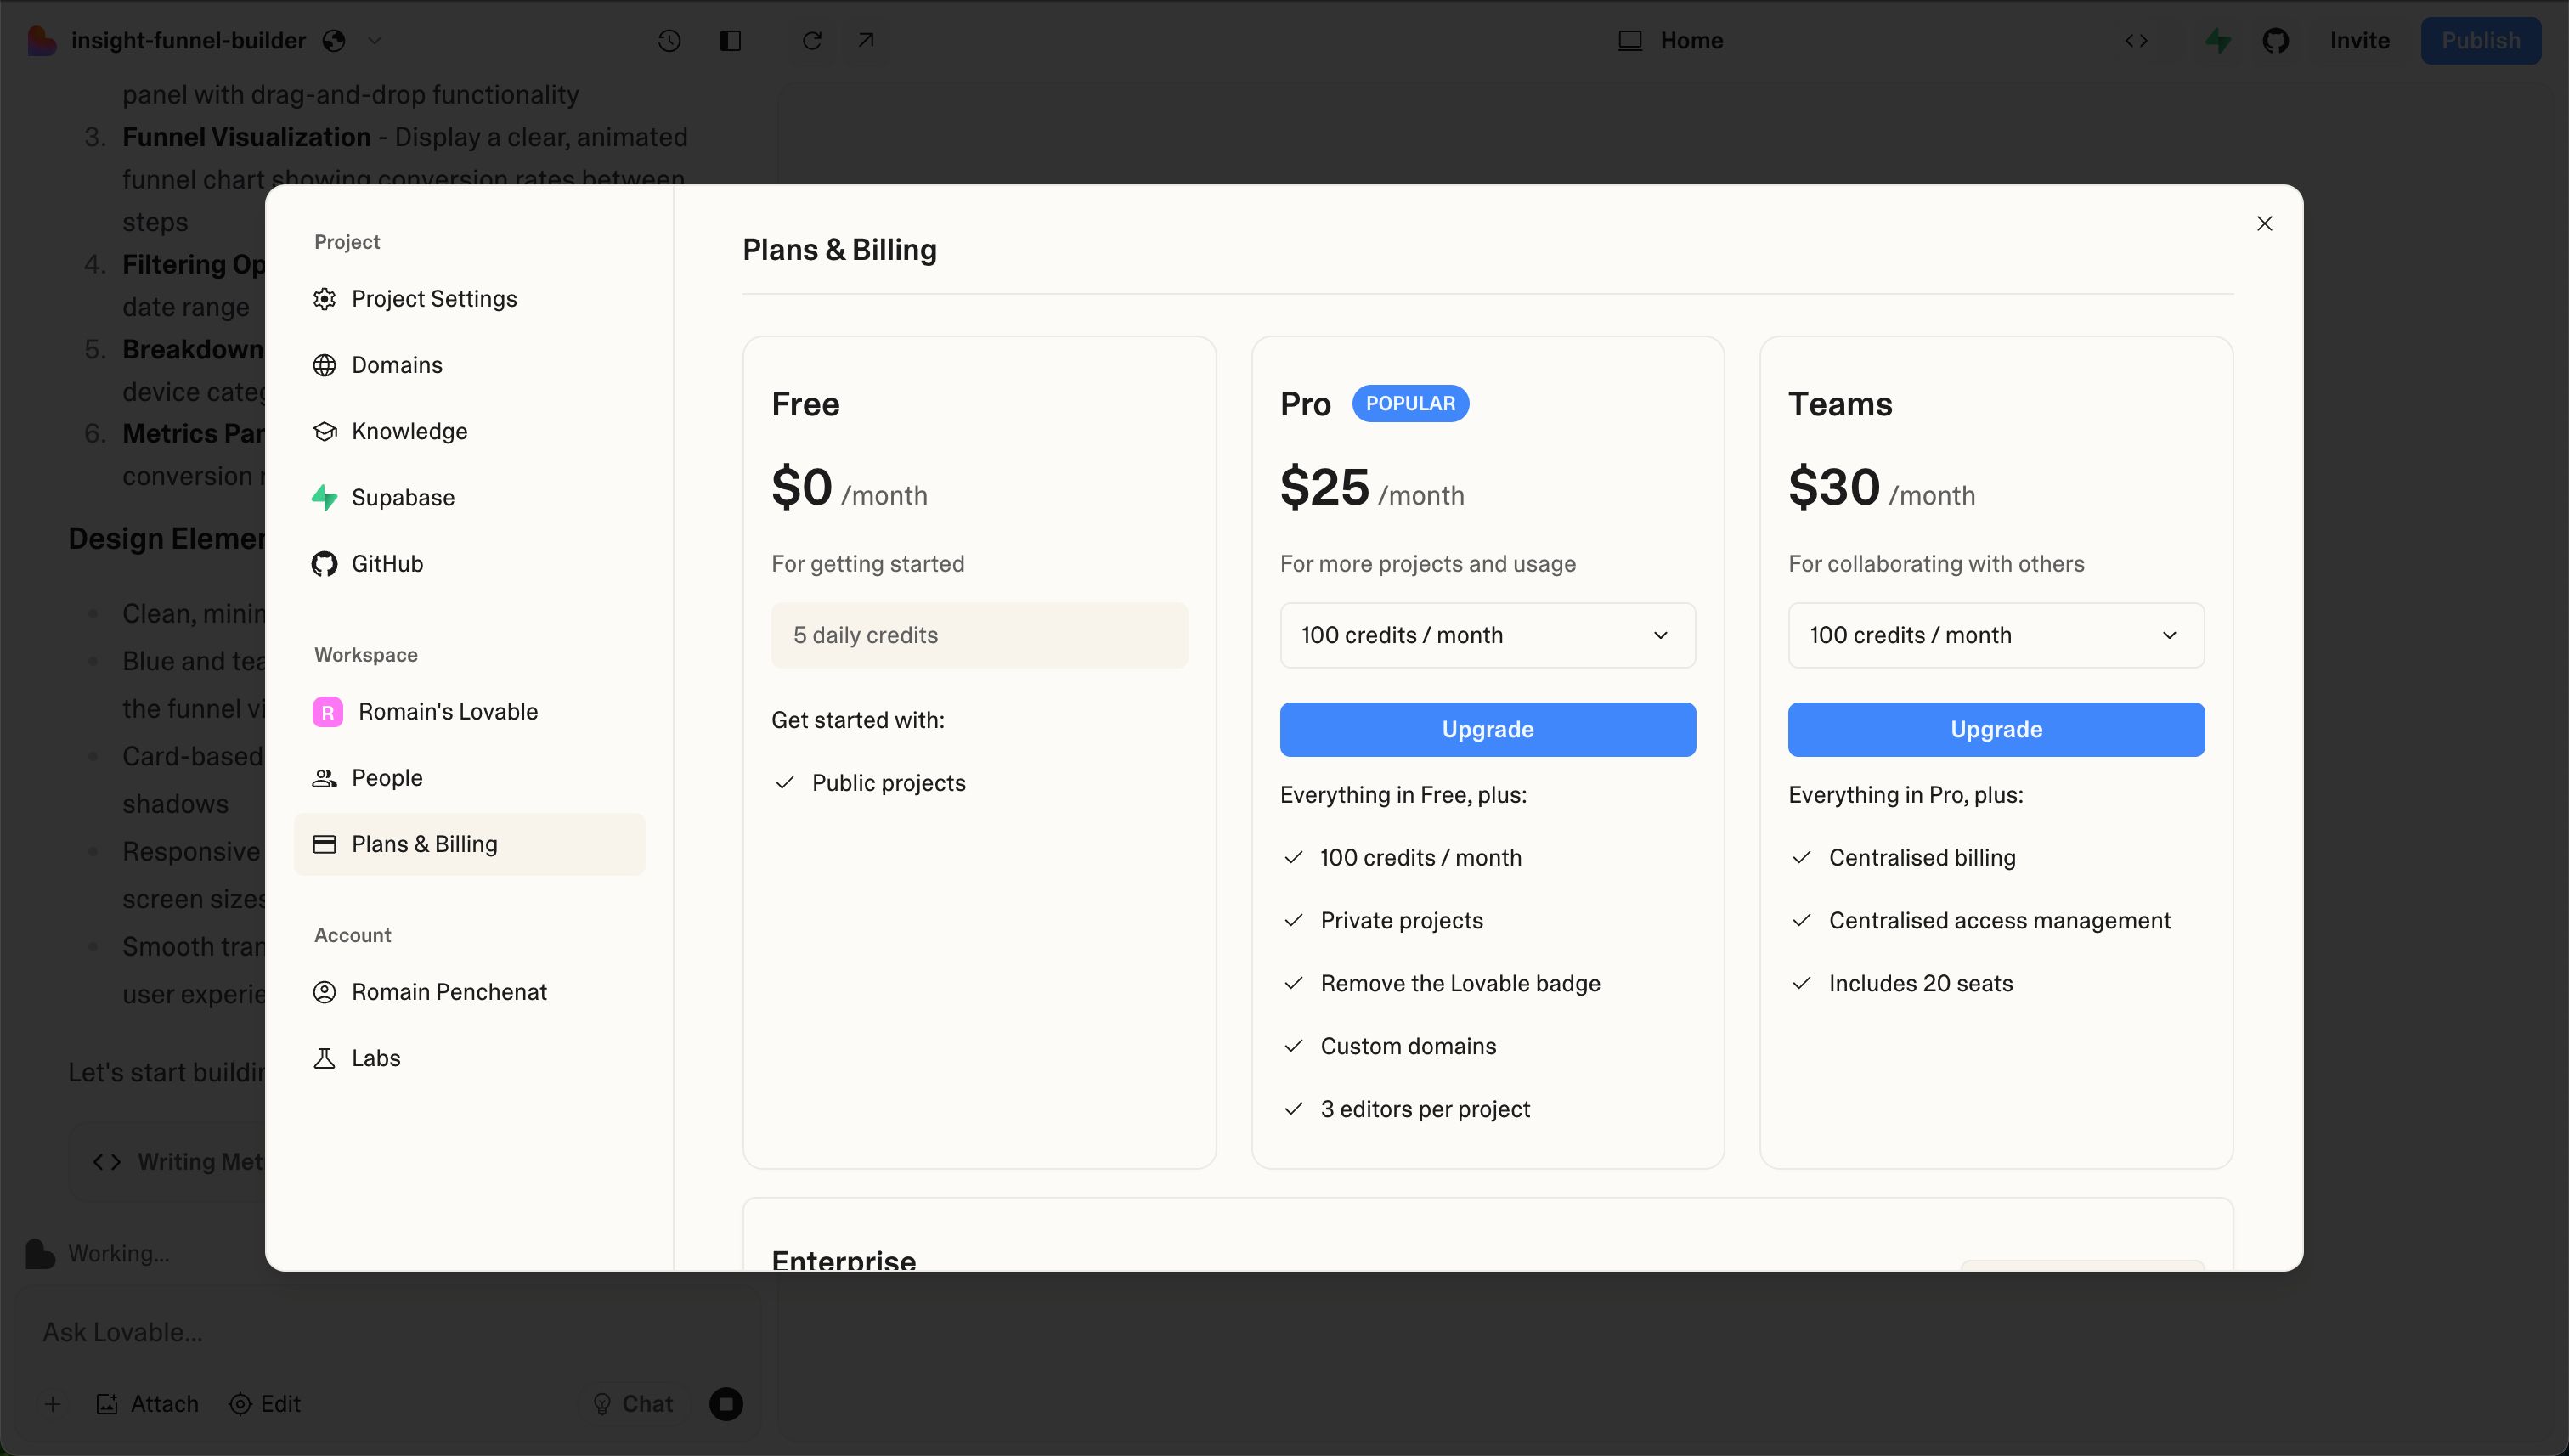Toggle Chat mode button

pyautogui.click(x=633, y=1404)
